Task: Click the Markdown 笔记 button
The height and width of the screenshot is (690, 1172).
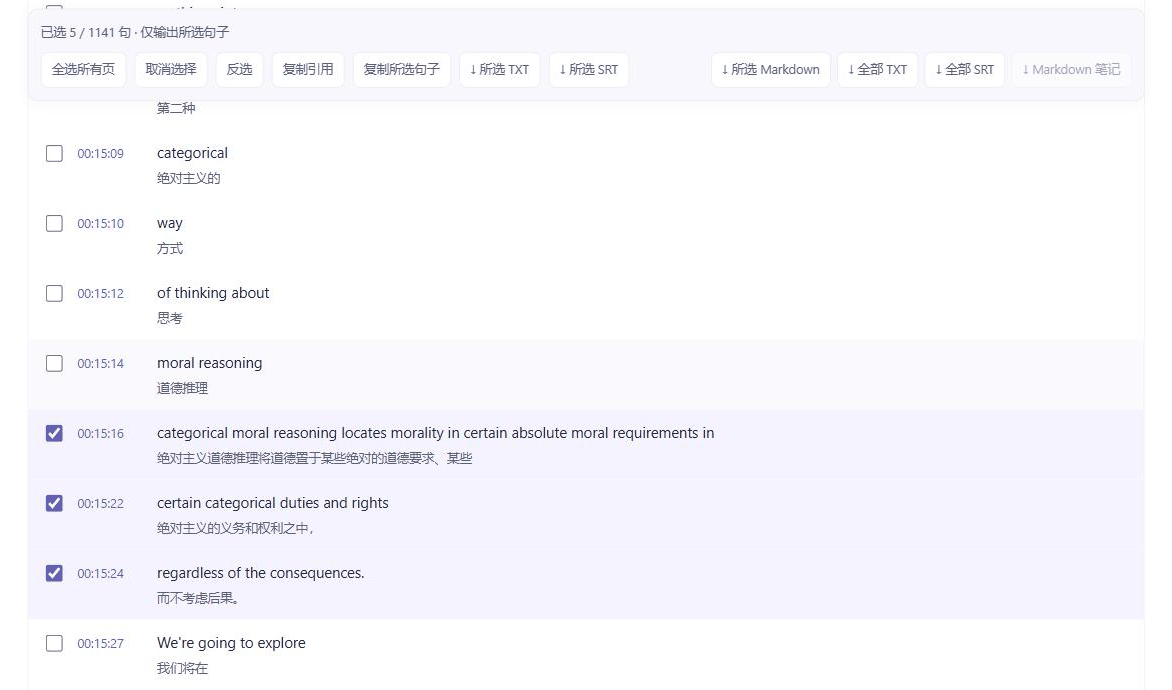Action: coord(1071,70)
